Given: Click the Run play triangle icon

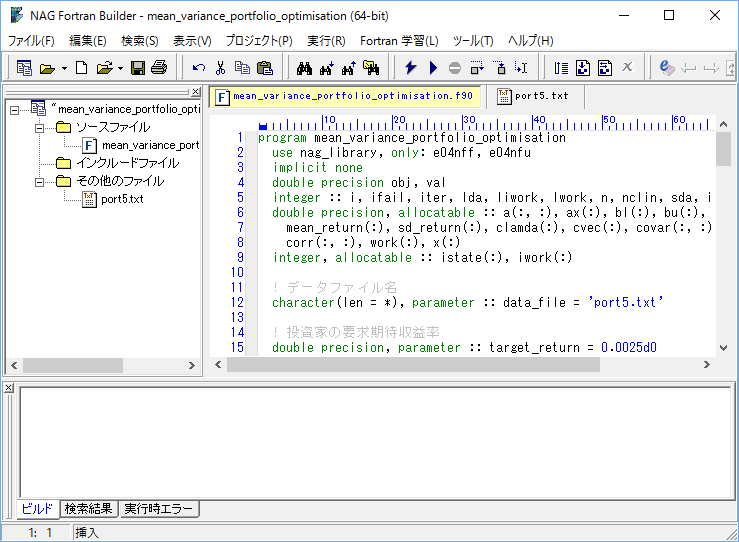Looking at the screenshot, I should 433,68.
